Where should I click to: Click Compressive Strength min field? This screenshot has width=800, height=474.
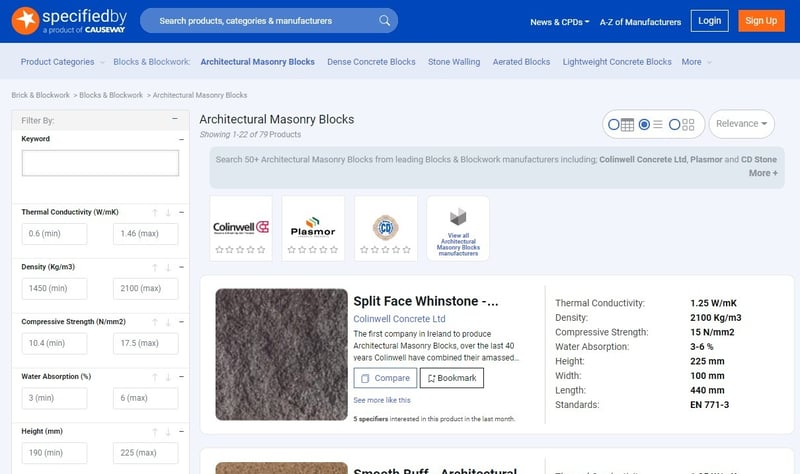point(54,343)
